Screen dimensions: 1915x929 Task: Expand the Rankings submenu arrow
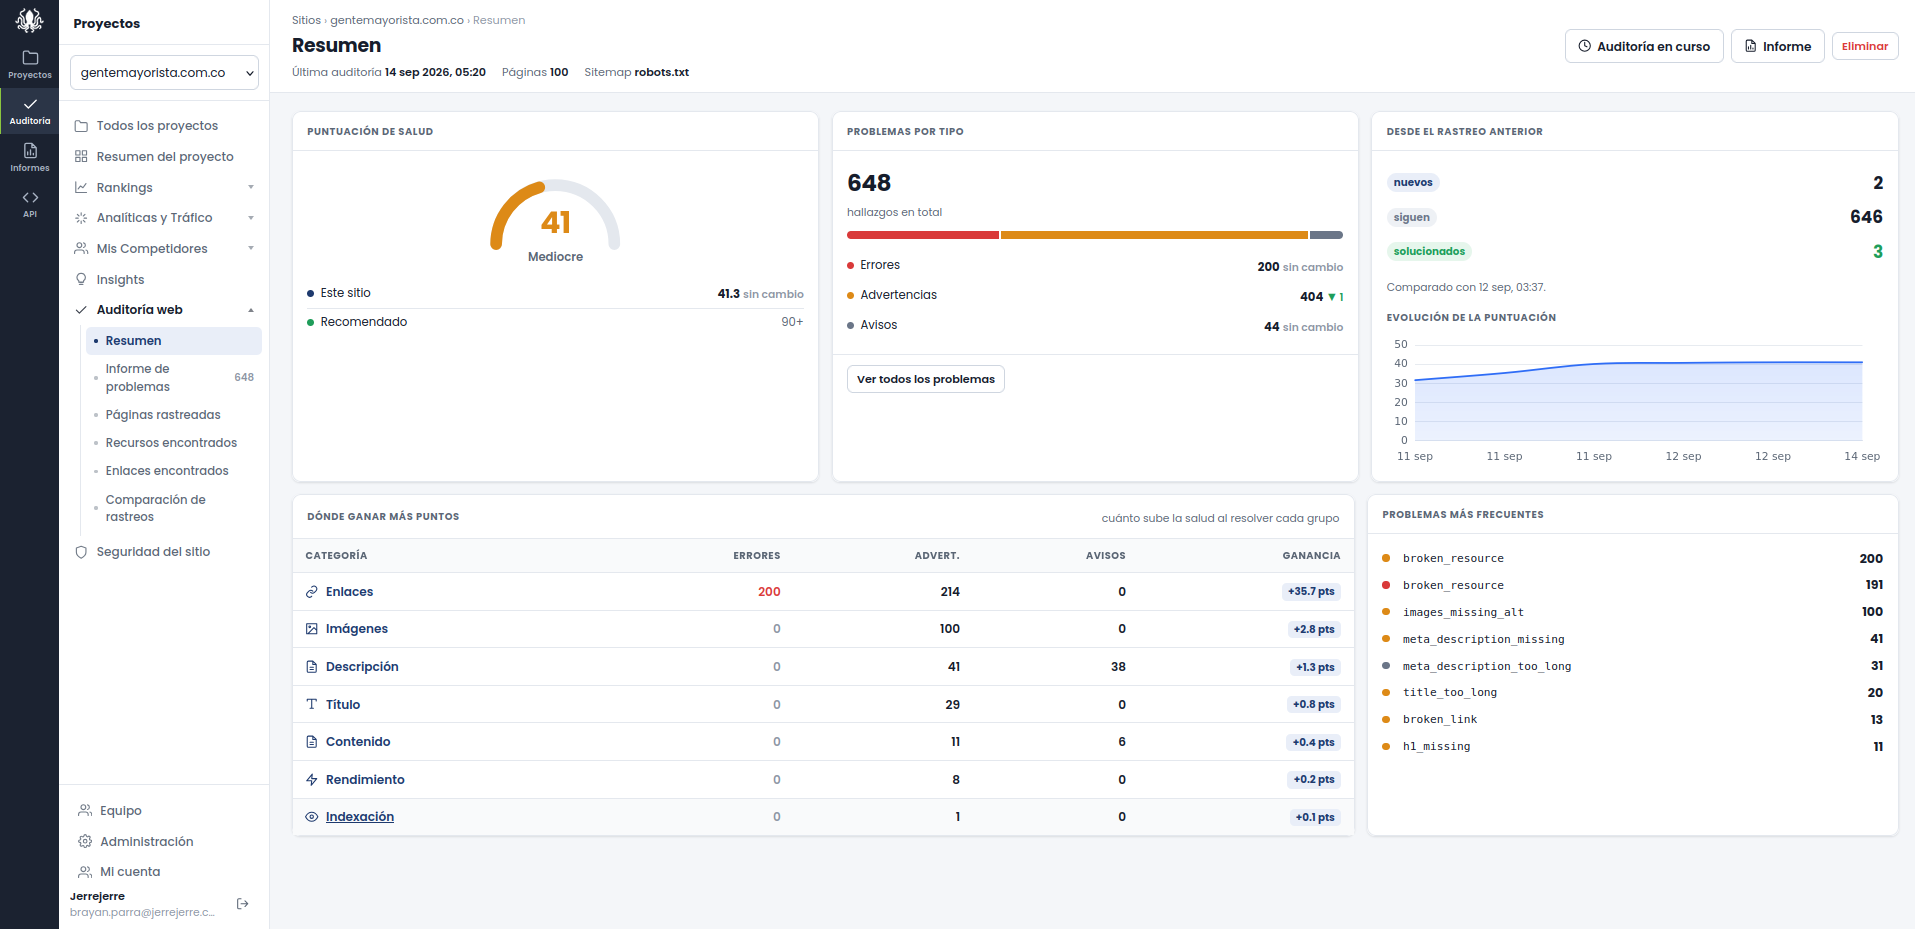(251, 188)
